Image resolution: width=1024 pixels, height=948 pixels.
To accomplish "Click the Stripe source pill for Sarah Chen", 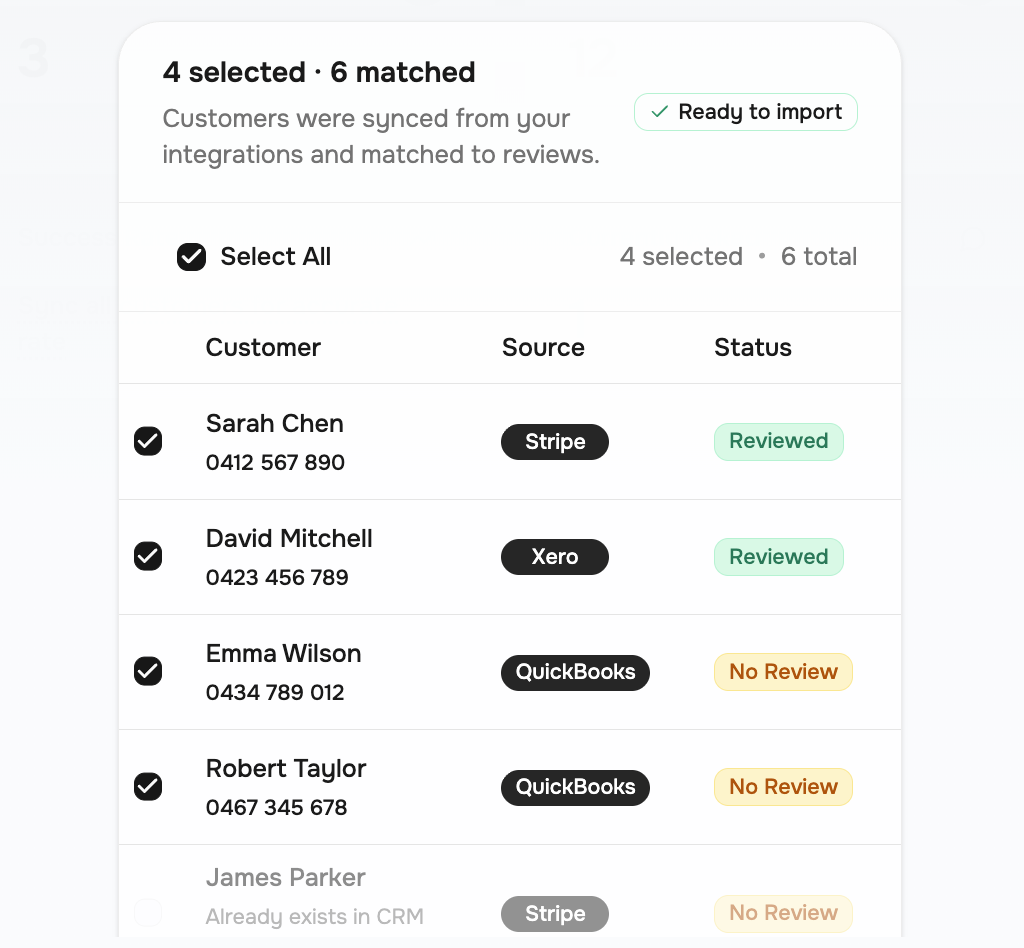I will (x=554, y=441).
